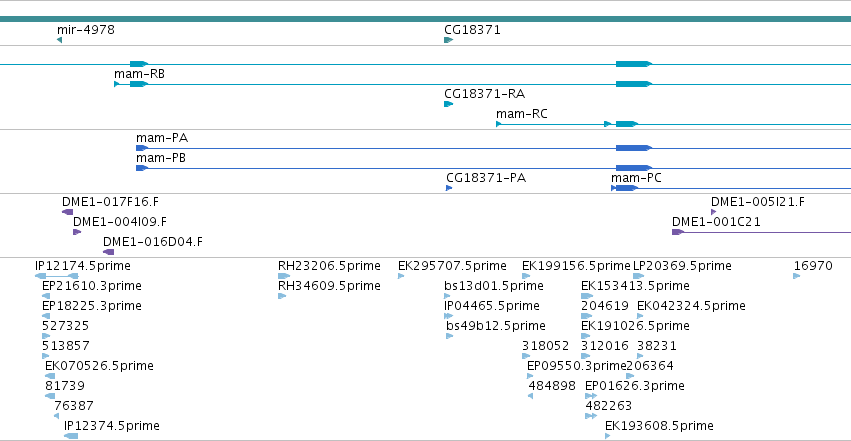Select feature 513857
The height and width of the screenshot is (441, 851).
[x=65, y=346]
